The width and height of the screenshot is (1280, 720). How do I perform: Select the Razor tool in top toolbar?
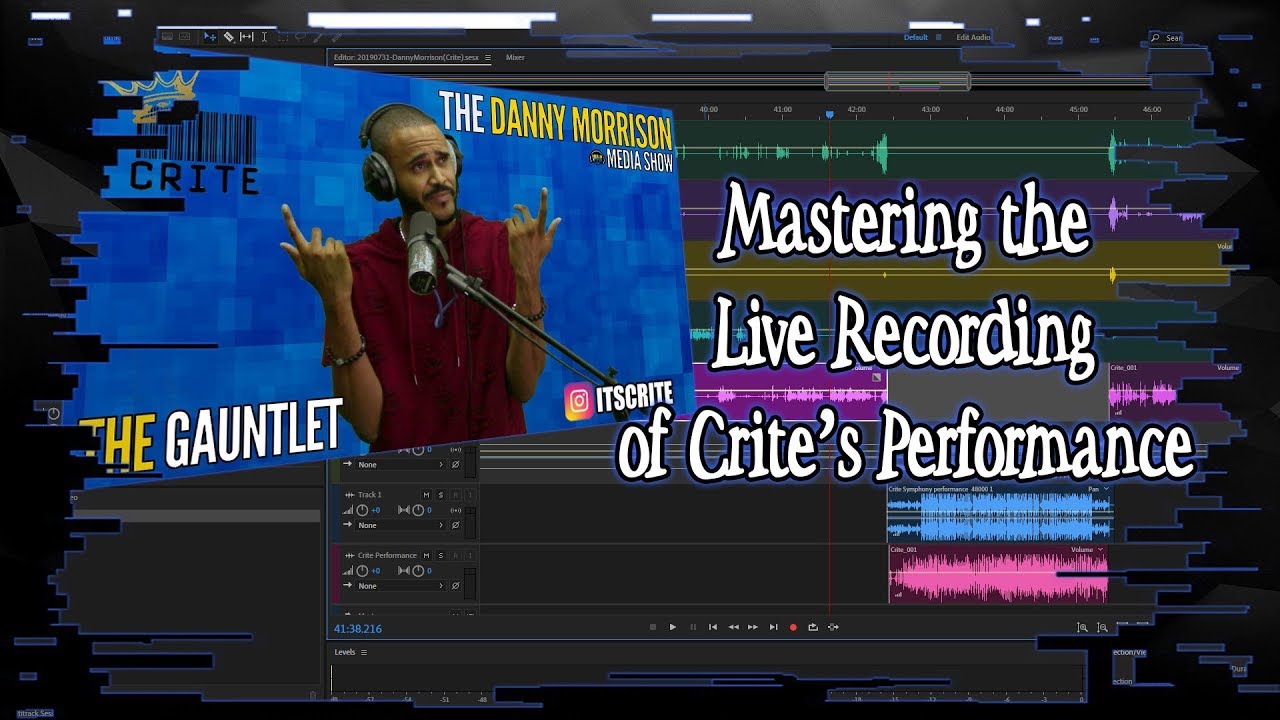[x=229, y=37]
